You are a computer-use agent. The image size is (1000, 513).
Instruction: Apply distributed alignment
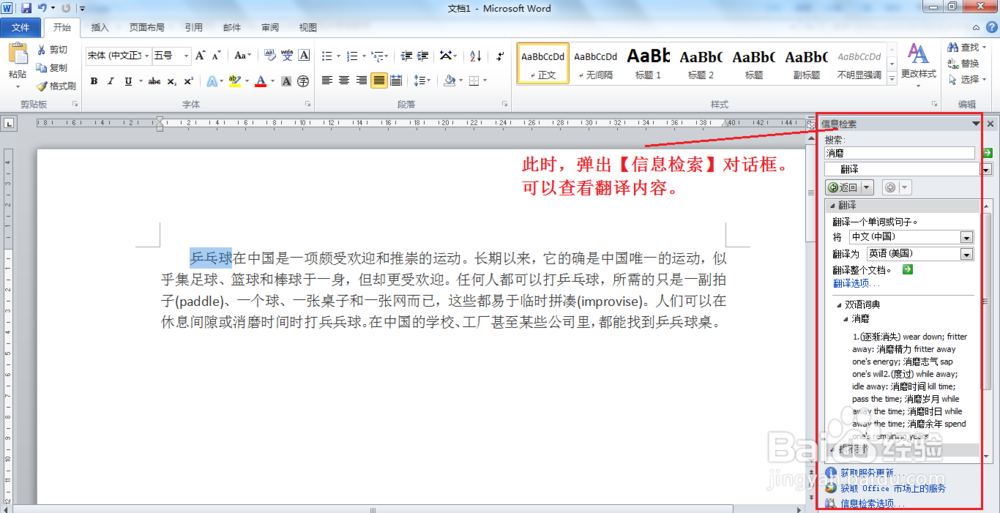coord(396,80)
